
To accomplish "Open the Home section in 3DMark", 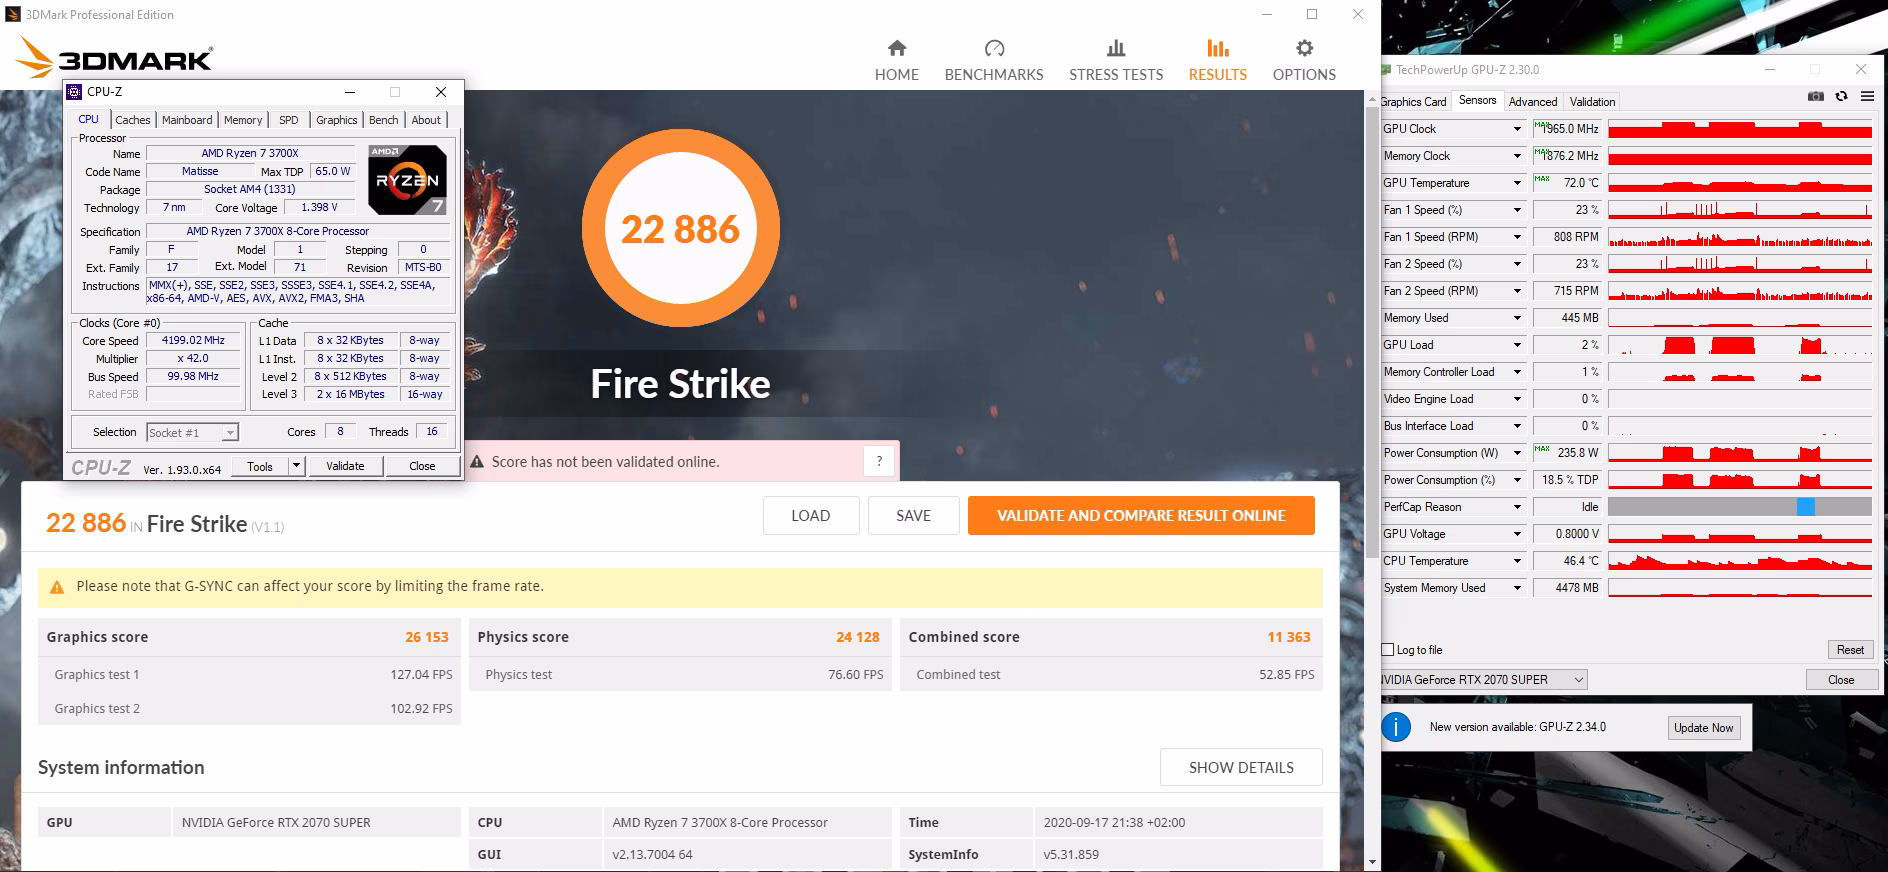I will pyautogui.click(x=896, y=61).
